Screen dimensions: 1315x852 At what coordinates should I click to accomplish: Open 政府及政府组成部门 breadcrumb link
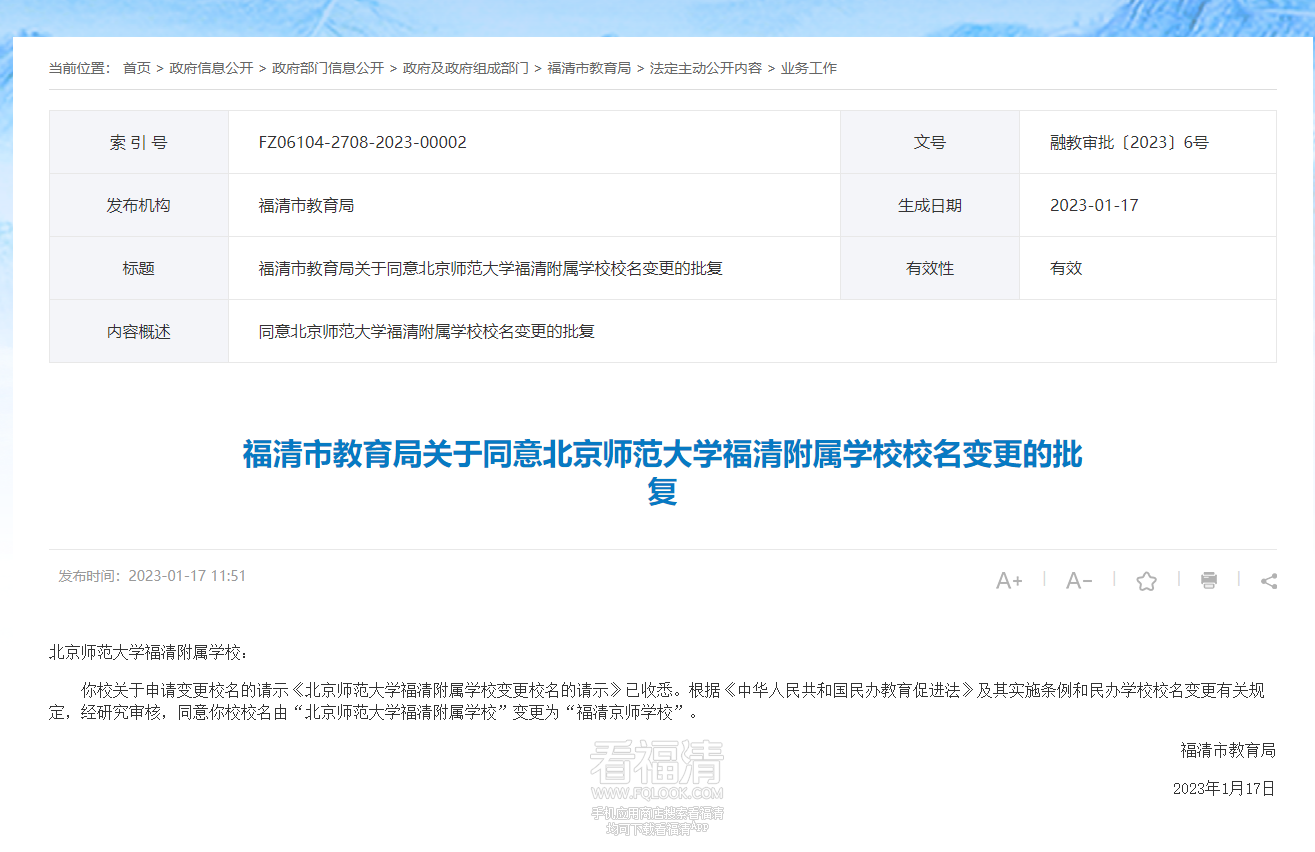[466, 68]
